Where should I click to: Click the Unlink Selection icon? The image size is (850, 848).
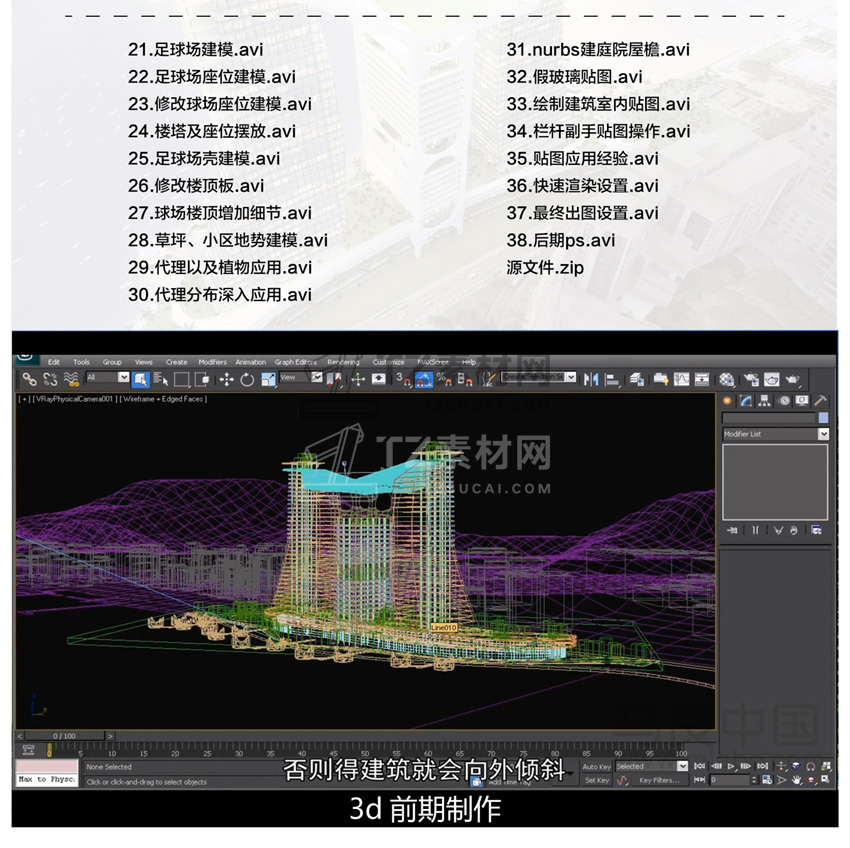click(x=50, y=379)
